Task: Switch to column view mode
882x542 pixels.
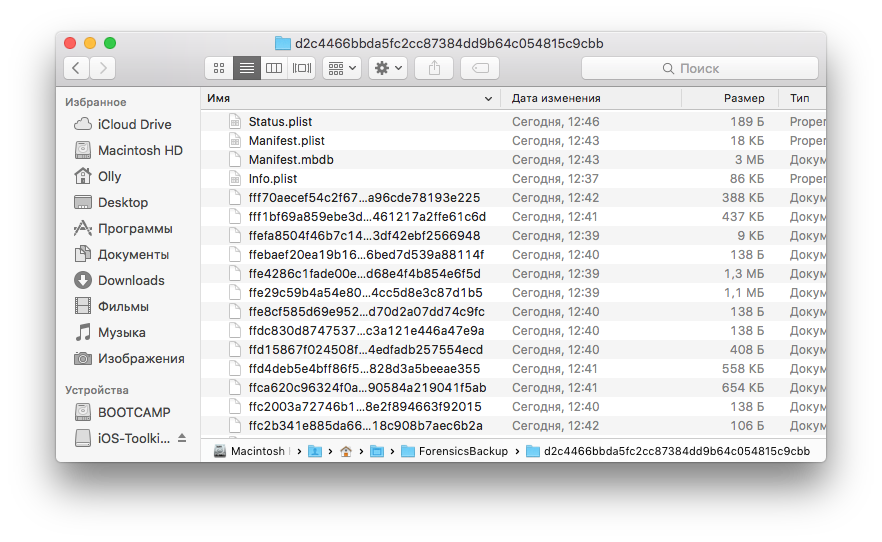Action: 274,68
